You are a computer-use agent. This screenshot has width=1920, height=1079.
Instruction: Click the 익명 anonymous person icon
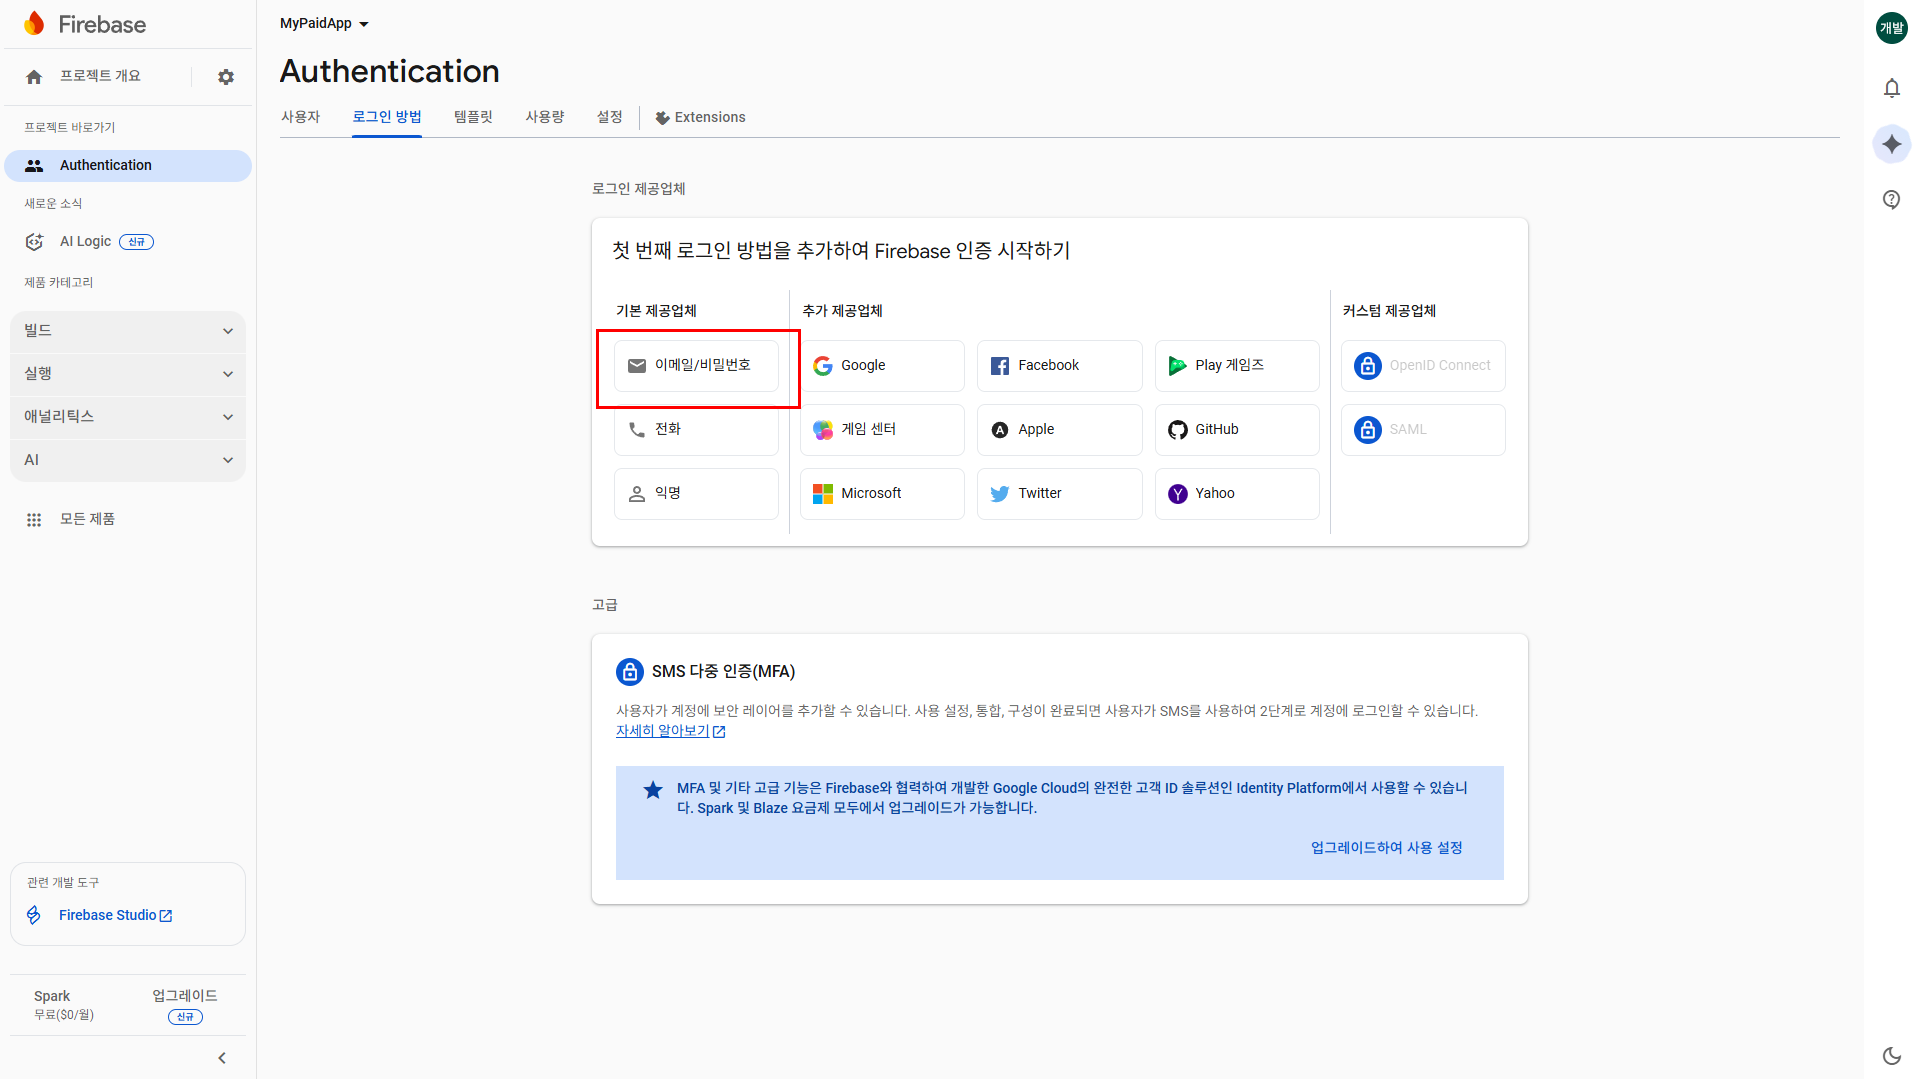(637, 494)
